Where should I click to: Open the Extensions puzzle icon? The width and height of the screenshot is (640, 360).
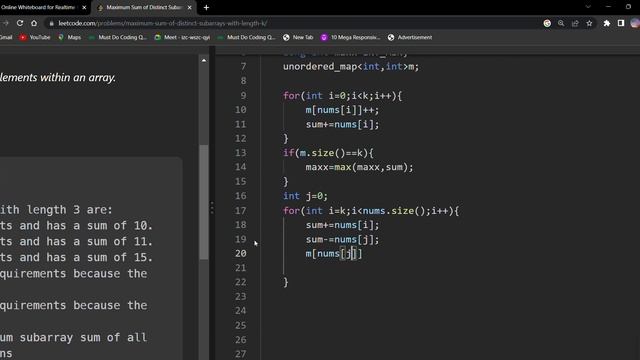pyautogui.click(x=607, y=23)
